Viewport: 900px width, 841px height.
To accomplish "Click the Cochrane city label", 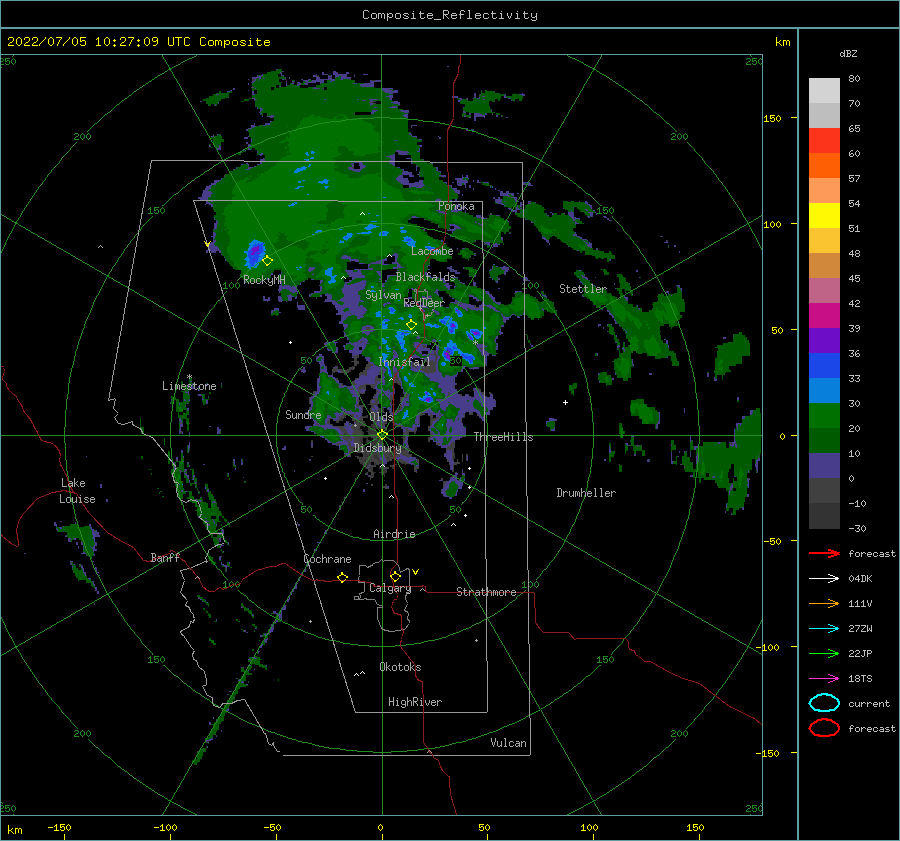I will point(327,559).
